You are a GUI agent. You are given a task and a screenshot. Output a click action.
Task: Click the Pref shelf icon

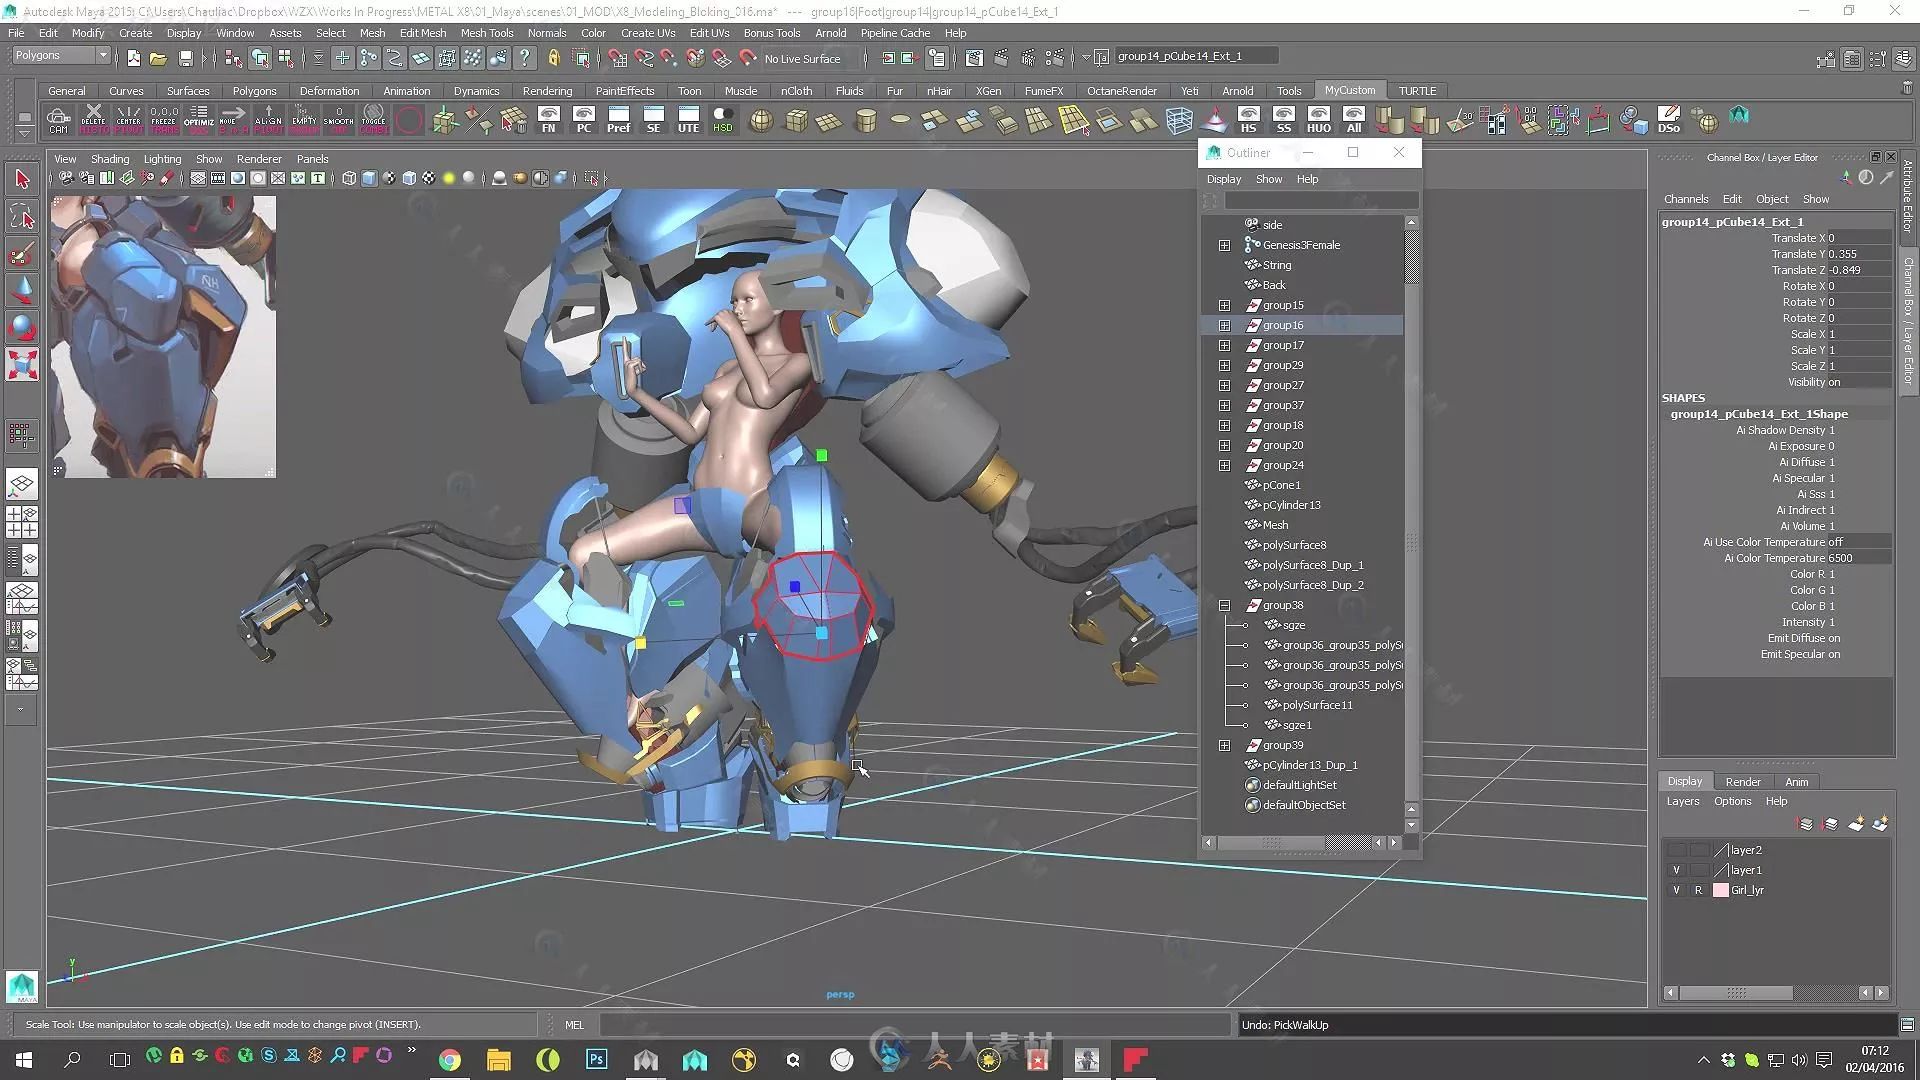(x=618, y=120)
